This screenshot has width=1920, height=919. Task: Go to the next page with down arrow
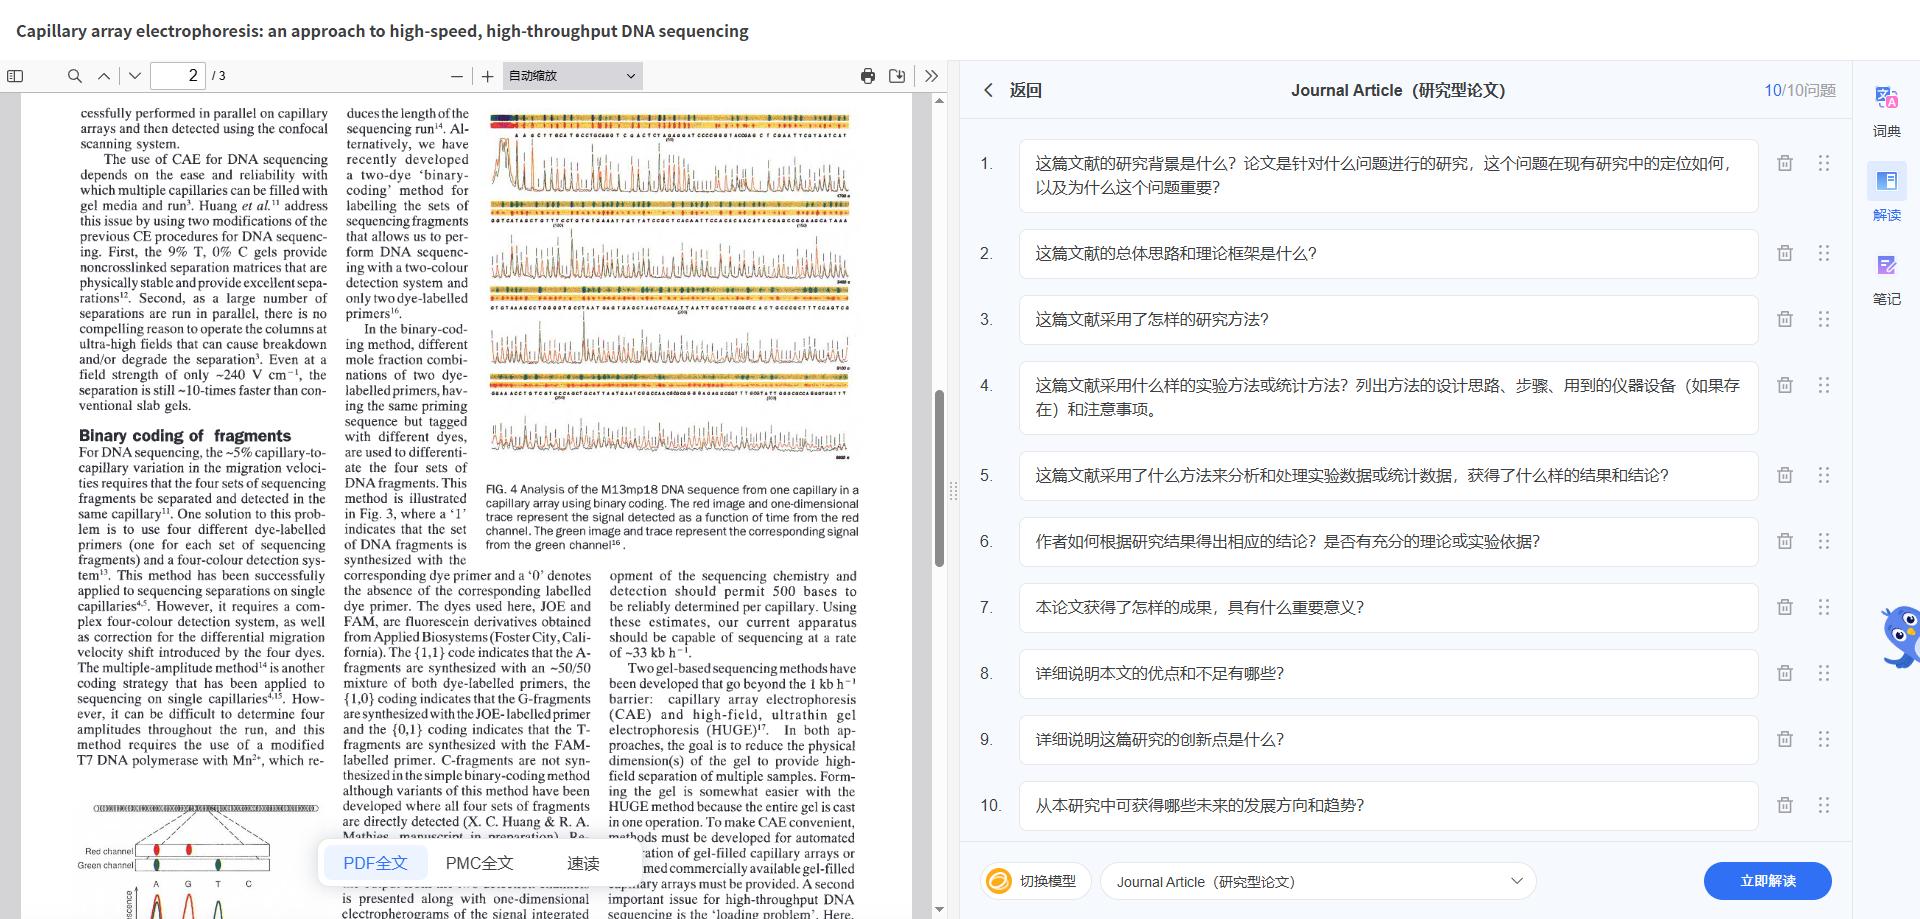click(x=135, y=75)
